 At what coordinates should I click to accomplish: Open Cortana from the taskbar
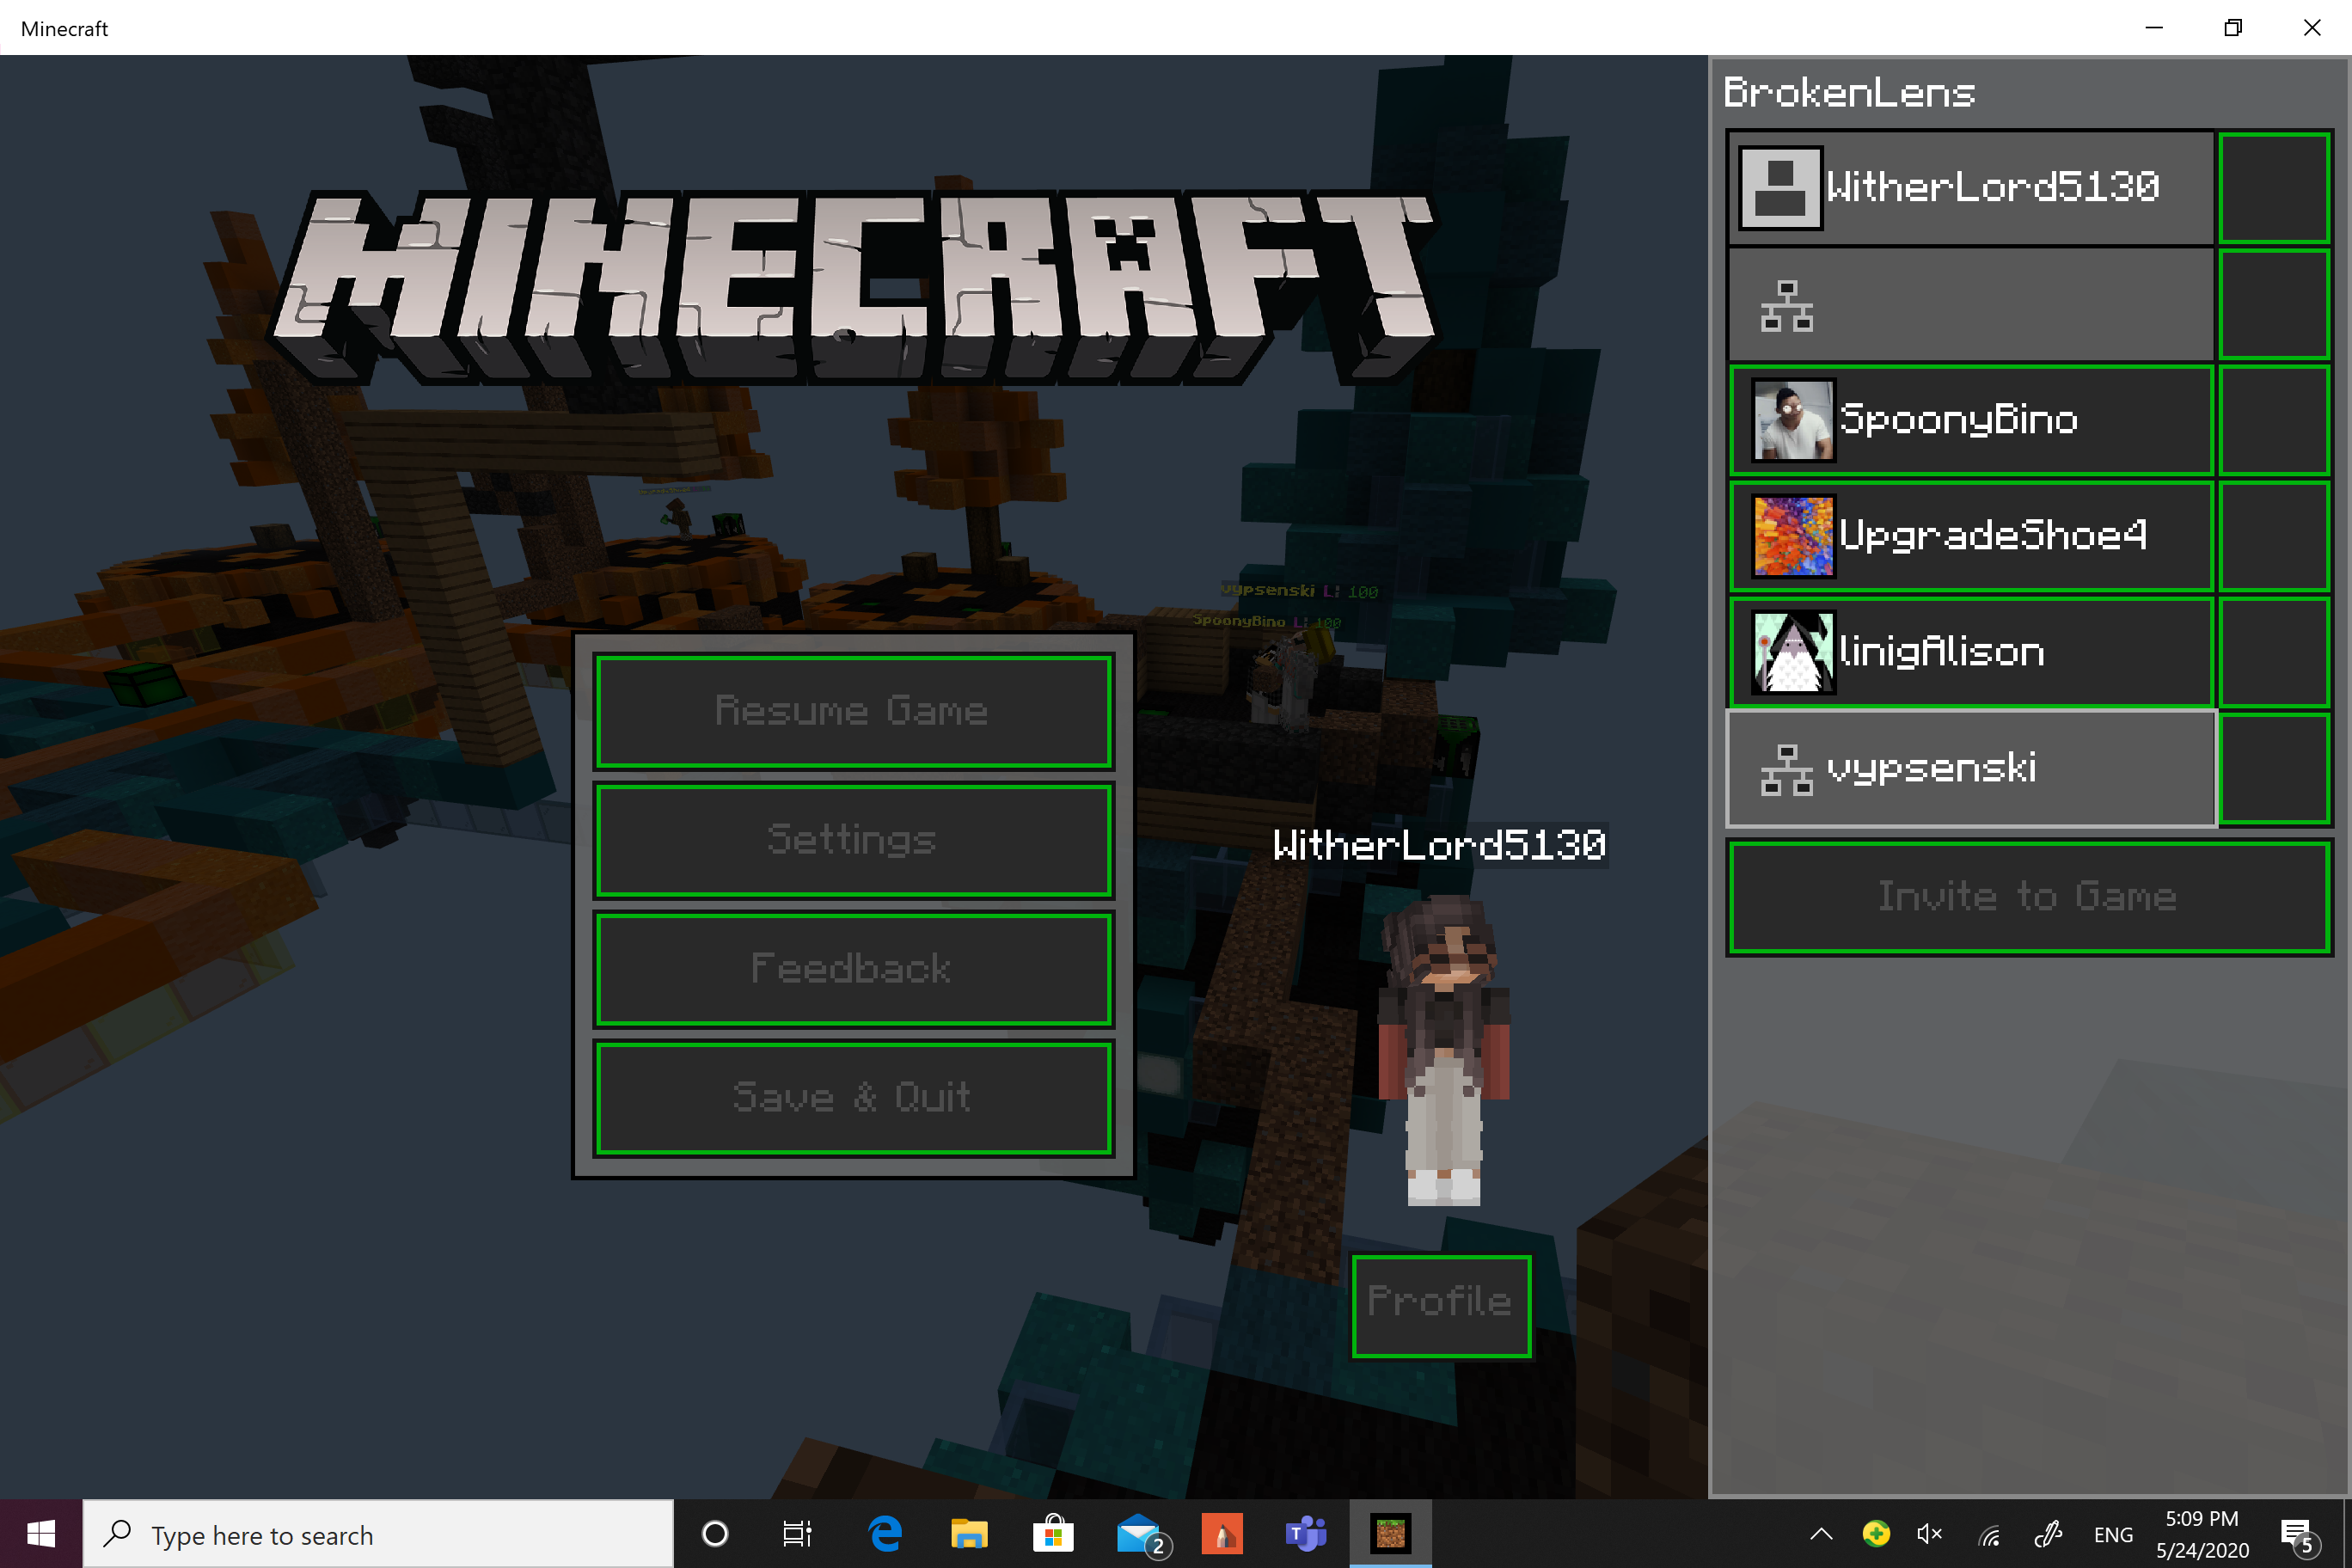715,1534
